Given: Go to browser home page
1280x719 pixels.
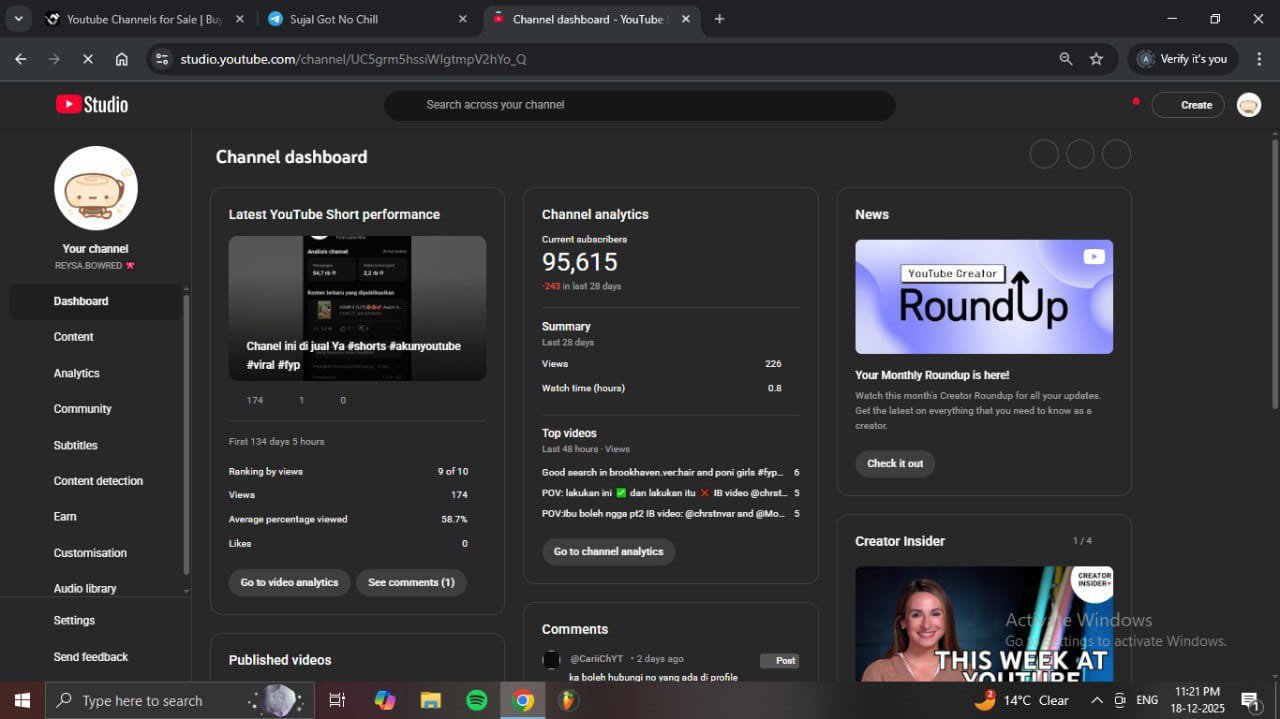Looking at the screenshot, I should pos(121,59).
